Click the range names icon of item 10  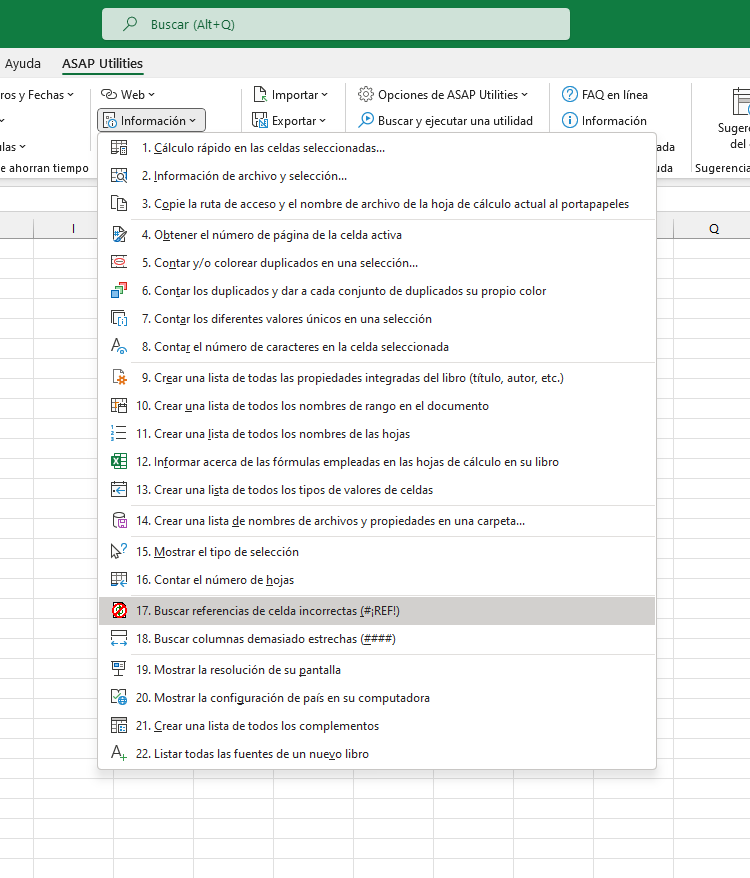click(119, 406)
